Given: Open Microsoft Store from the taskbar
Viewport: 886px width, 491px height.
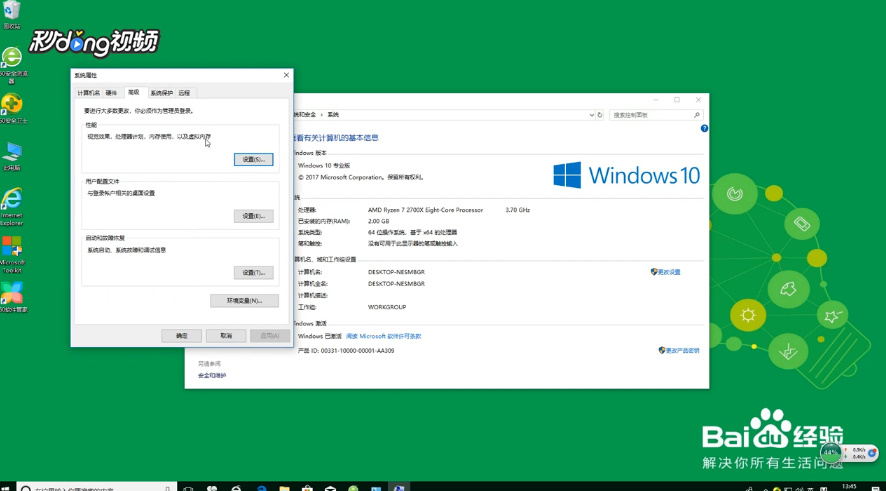Looking at the screenshot, I should click(x=307, y=488).
